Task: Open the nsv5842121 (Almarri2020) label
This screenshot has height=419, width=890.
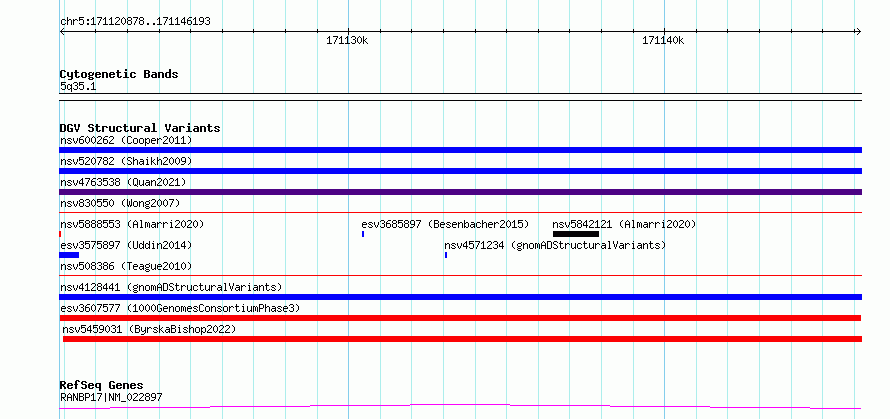Action: coord(624,224)
